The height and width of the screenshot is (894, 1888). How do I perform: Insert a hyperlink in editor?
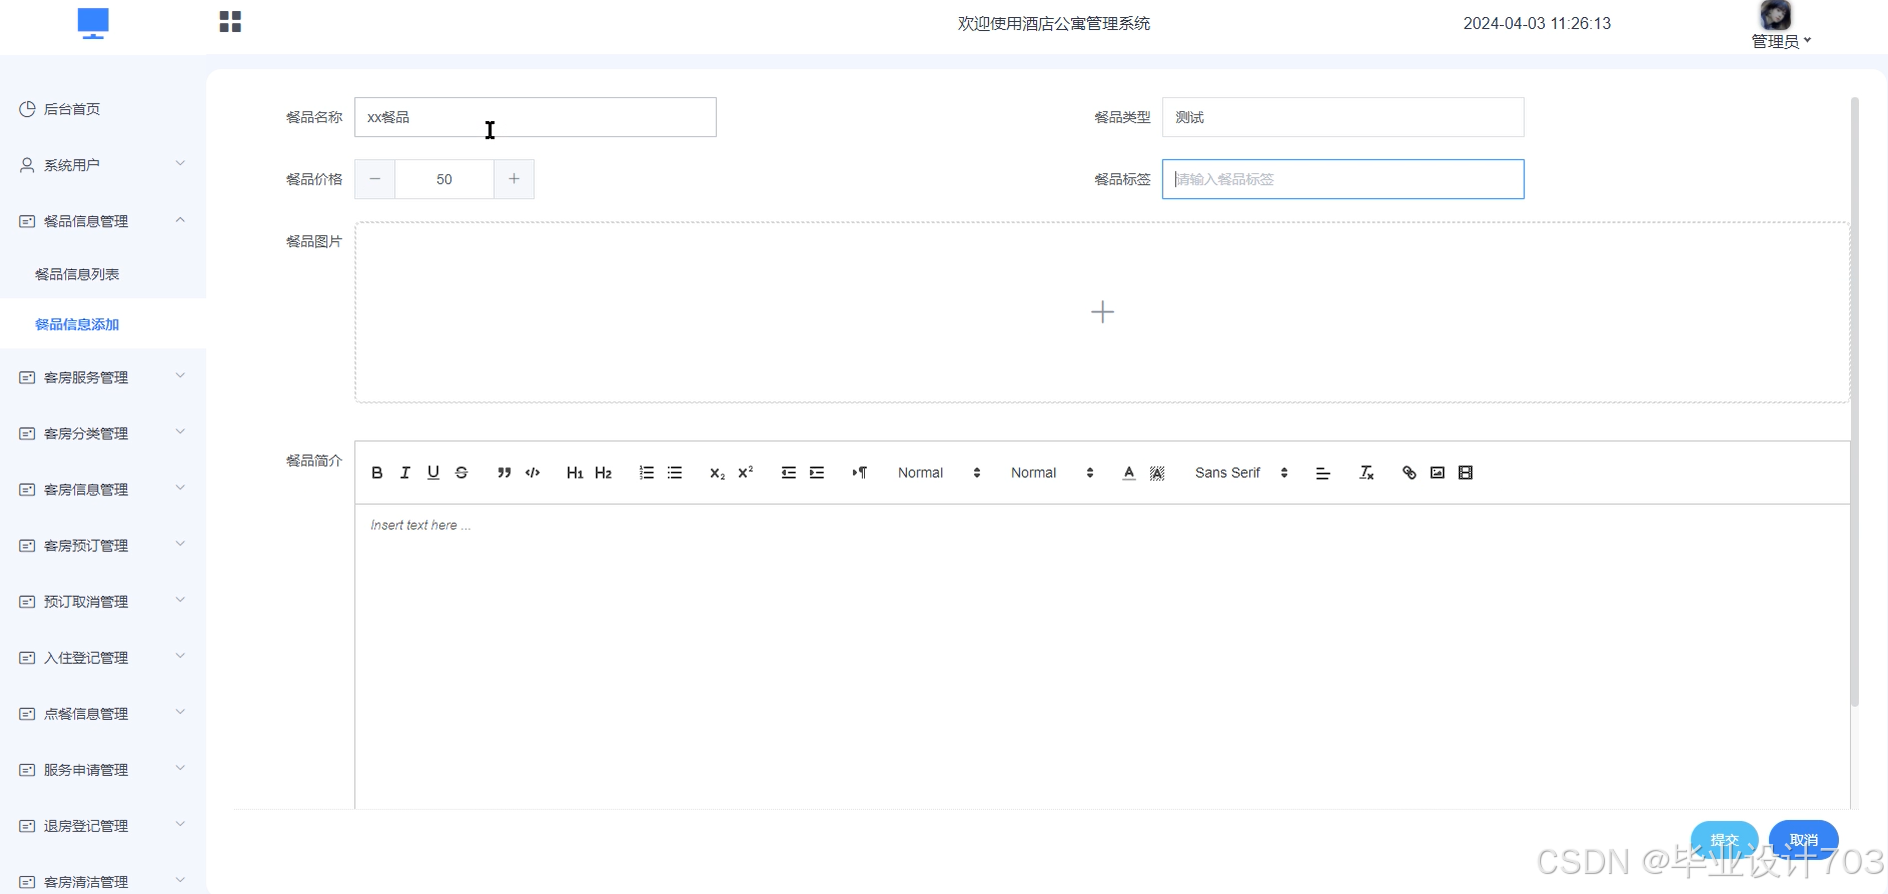pyautogui.click(x=1409, y=473)
